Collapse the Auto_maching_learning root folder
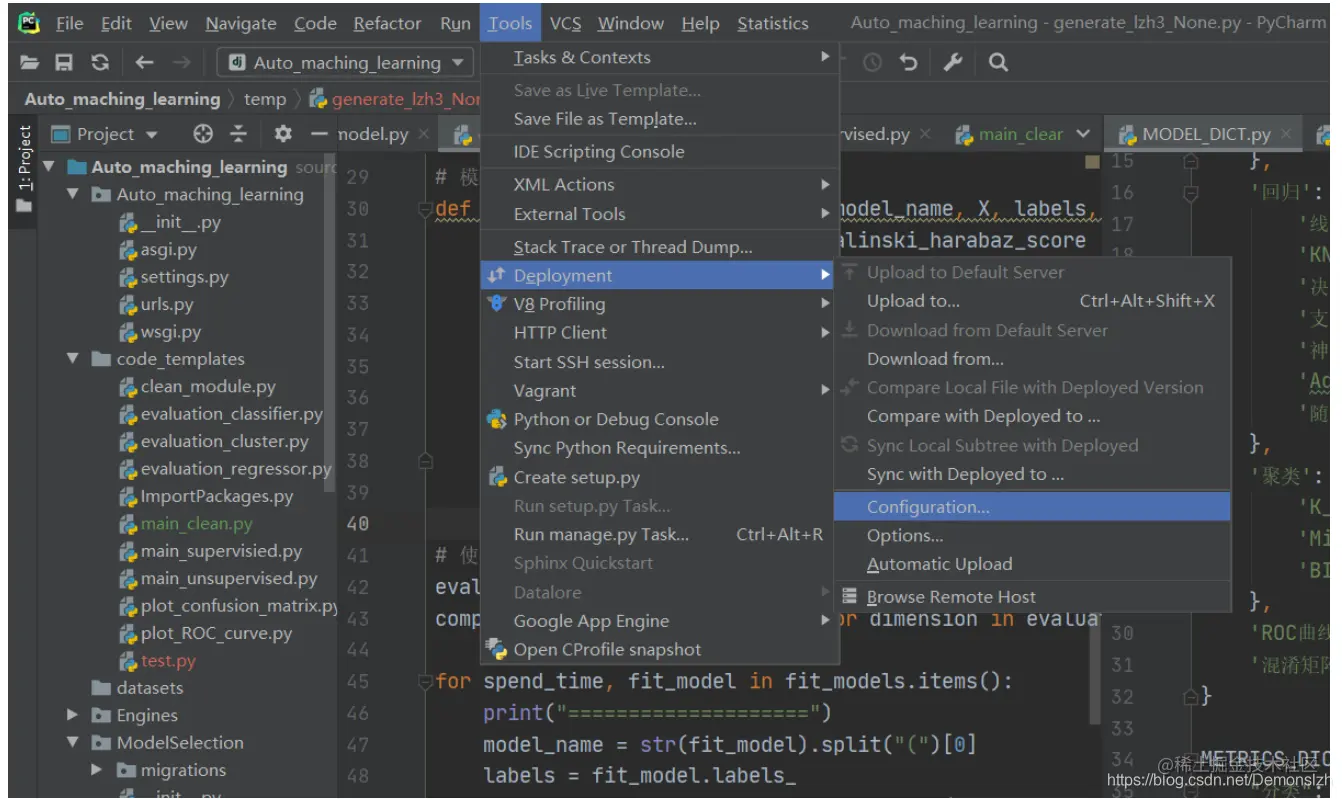The height and width of the screenshot is (799, 1342). click(49, 167)
